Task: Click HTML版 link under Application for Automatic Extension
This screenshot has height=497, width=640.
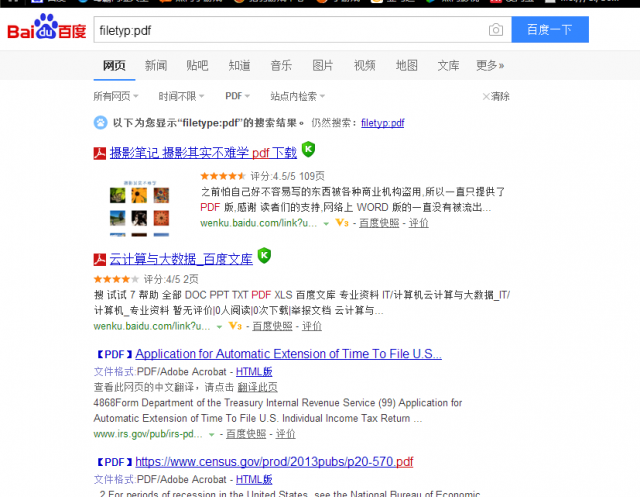Action: tap(254, 372)
